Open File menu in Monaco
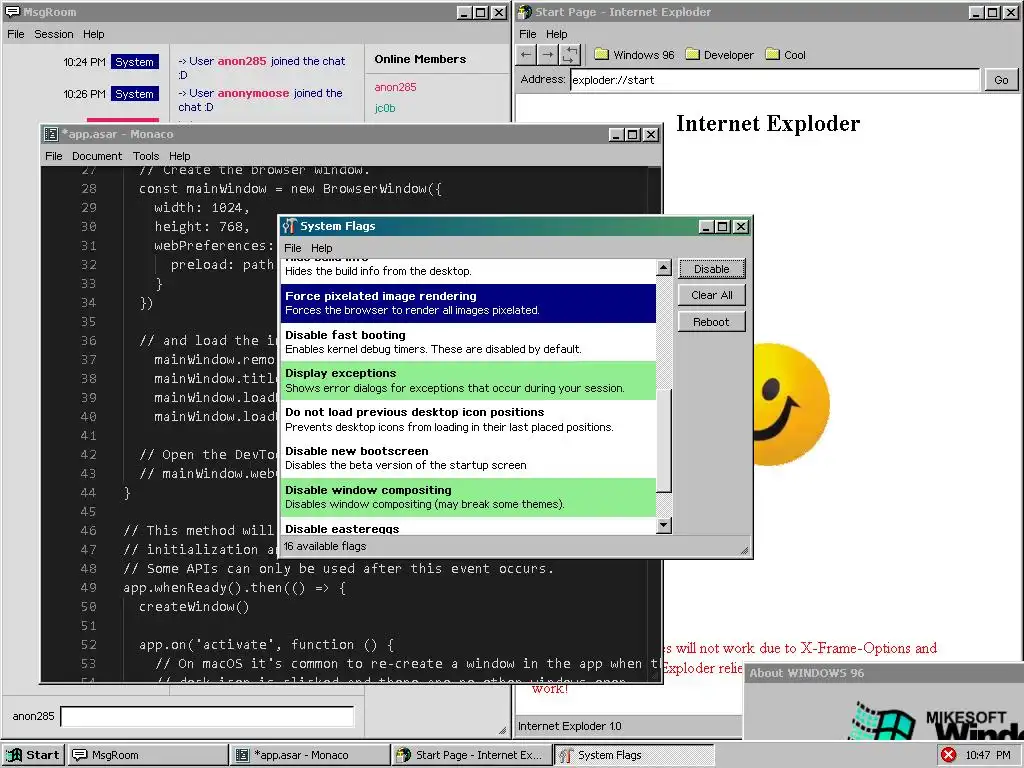The width and height of the screenshot is (1024, 768). (54, 156)
